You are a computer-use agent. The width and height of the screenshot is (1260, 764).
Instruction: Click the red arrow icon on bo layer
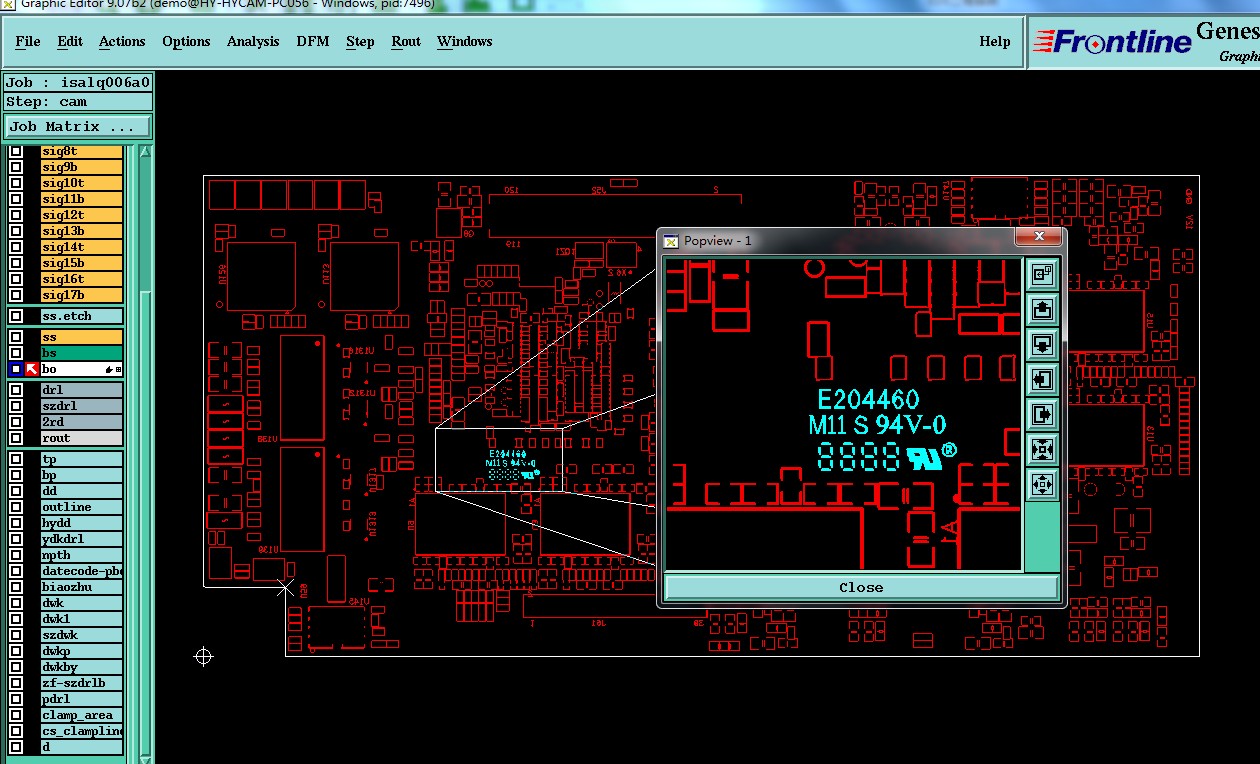point(31,370)
